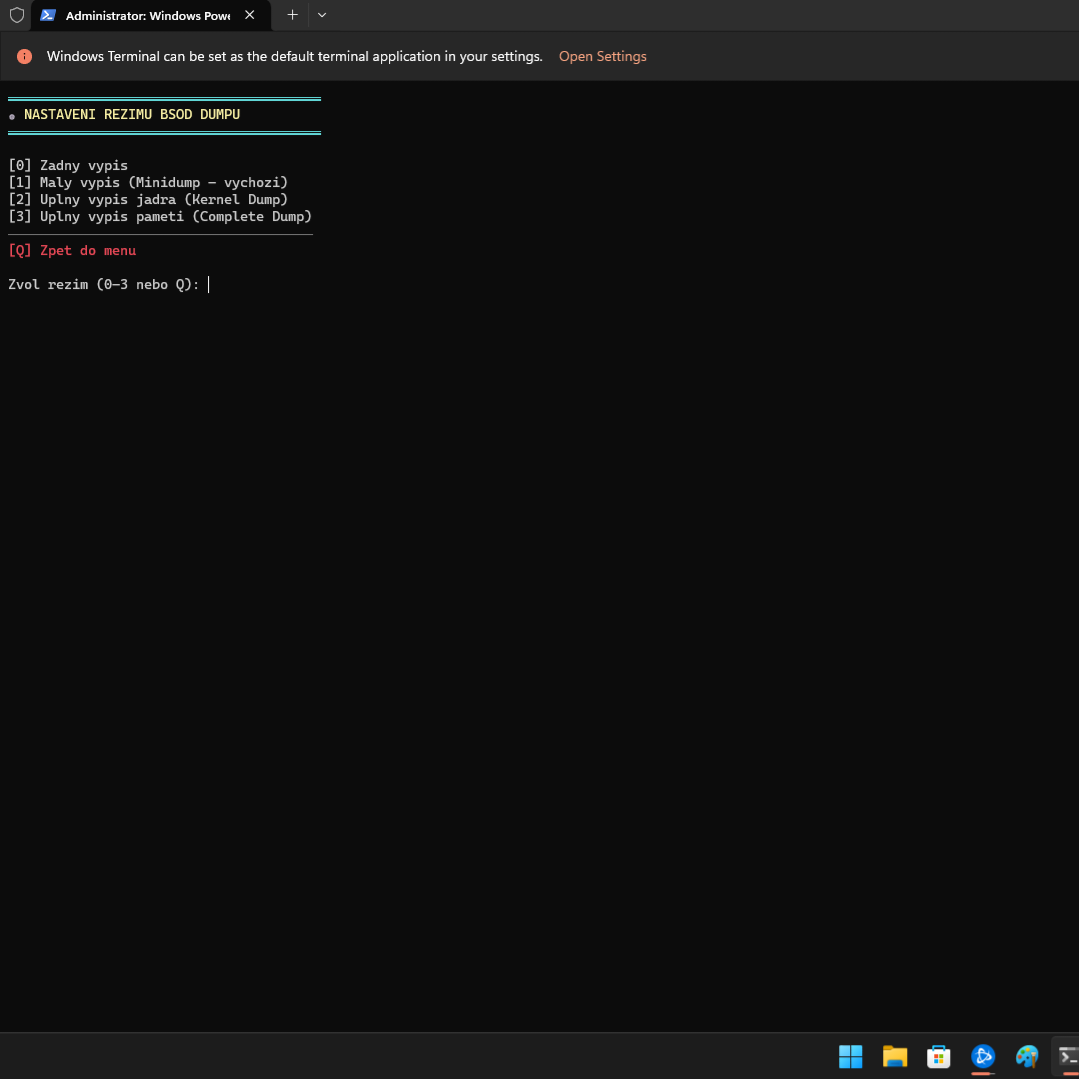Screen dimensions: 1079x1079
Task: Click the '[3] Uplny vypis pameti' line
Action: 160,217
